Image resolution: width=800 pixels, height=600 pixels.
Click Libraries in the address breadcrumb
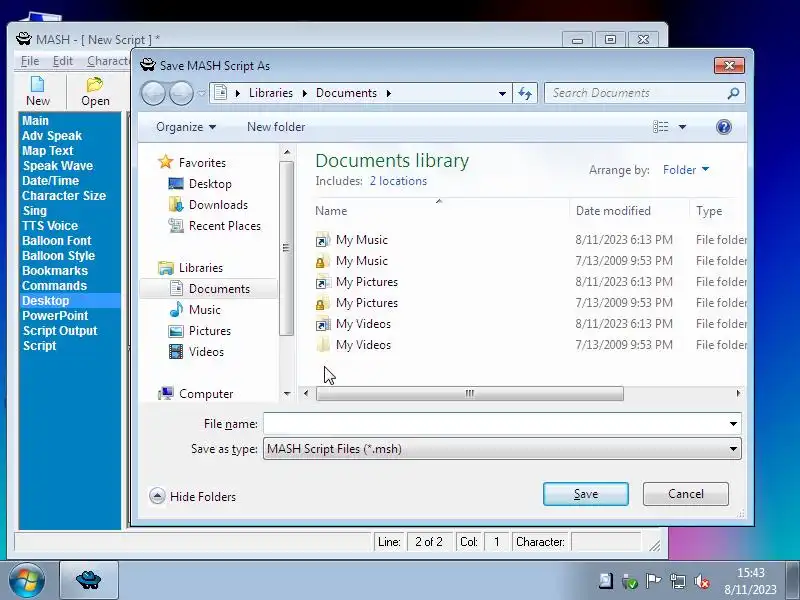click(270, 93)
